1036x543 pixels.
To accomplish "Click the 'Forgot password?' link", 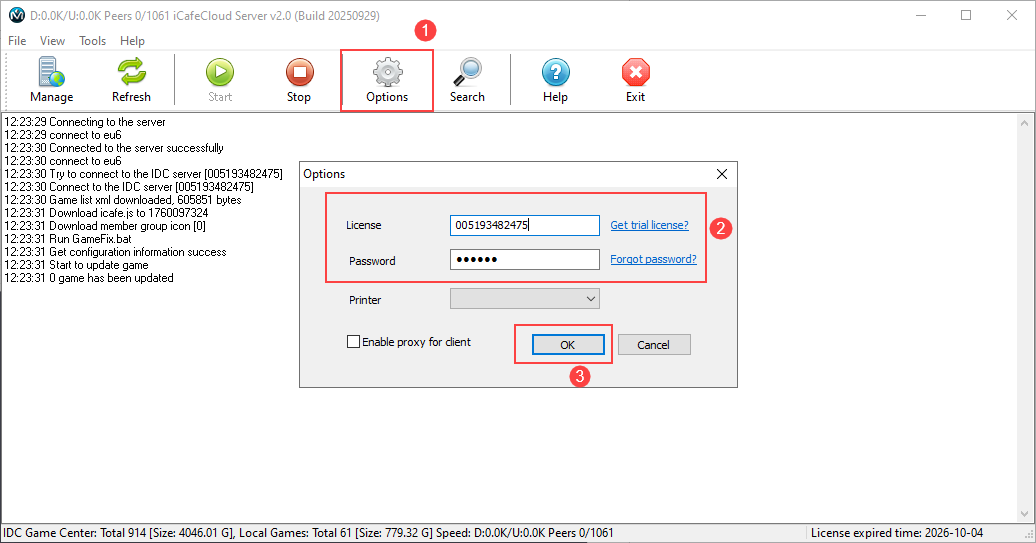I will click(653, 260).
